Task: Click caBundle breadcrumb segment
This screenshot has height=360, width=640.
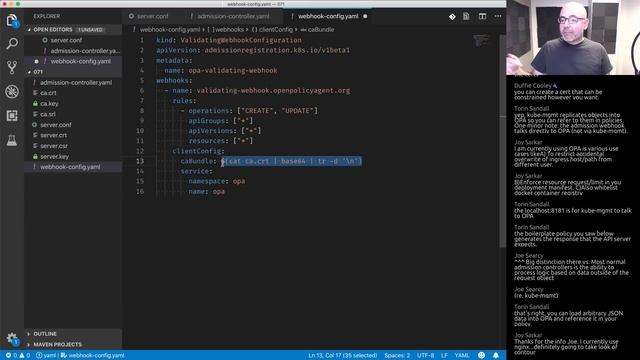Action: tap(317, 30)
